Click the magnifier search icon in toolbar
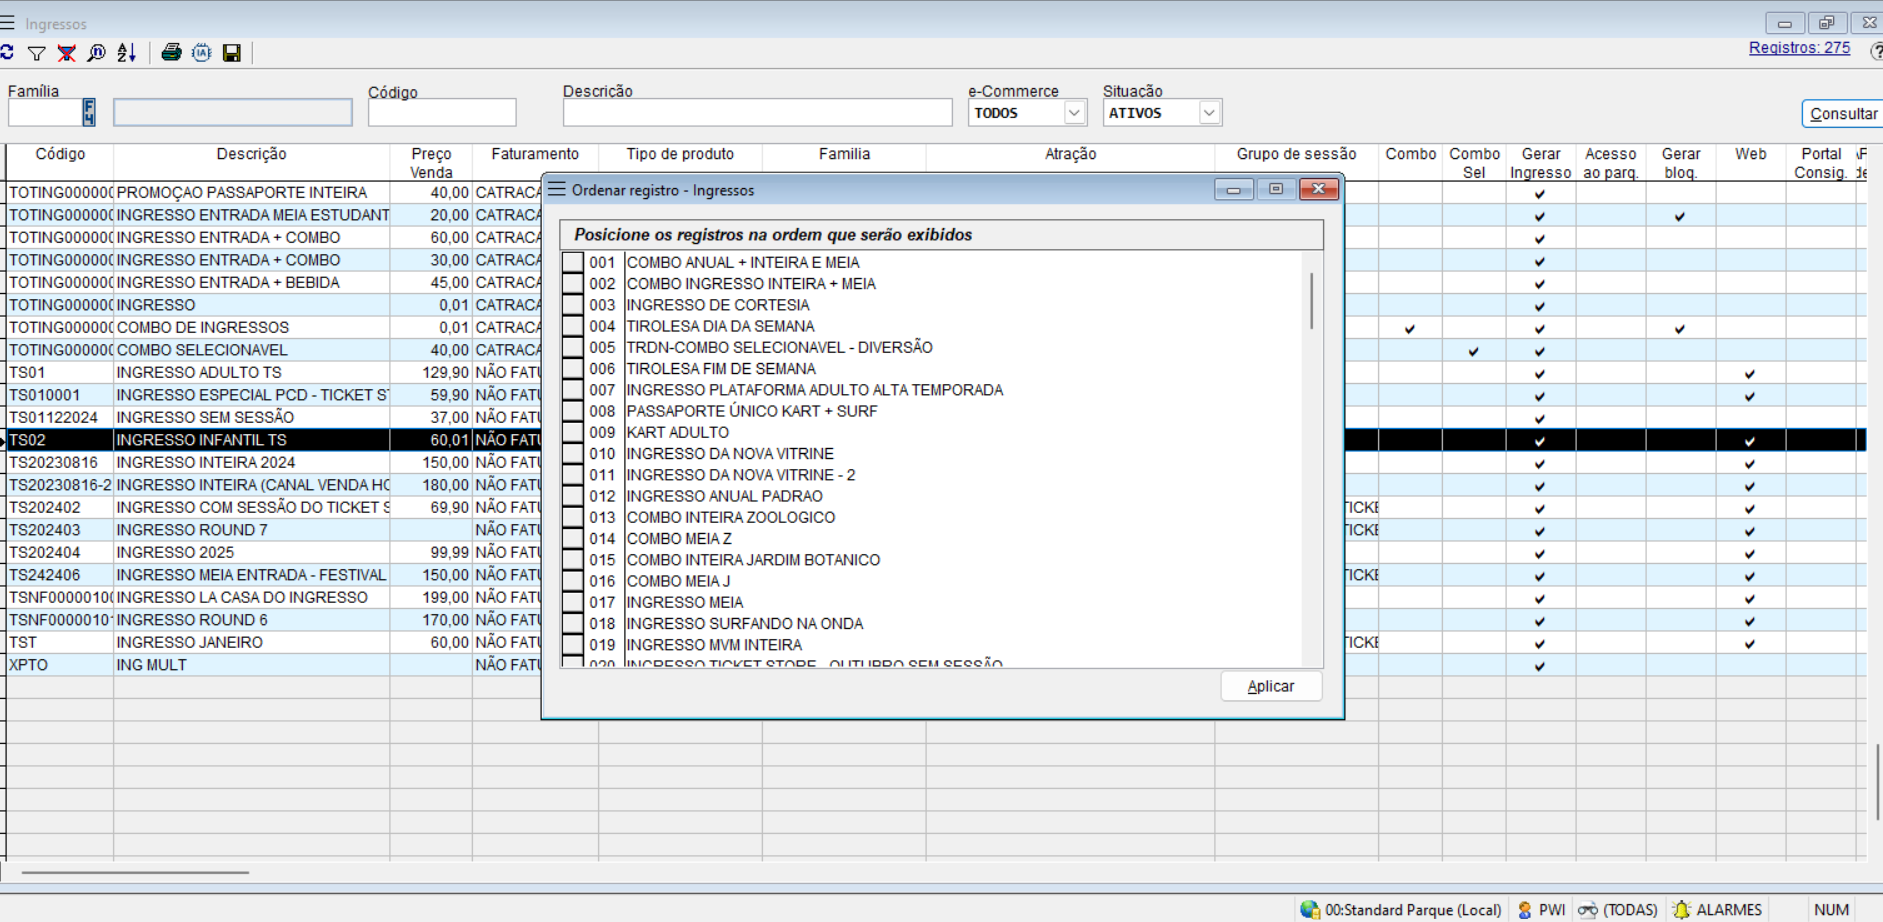Viewport: 1883px width, 922px height. click(97, 53)
